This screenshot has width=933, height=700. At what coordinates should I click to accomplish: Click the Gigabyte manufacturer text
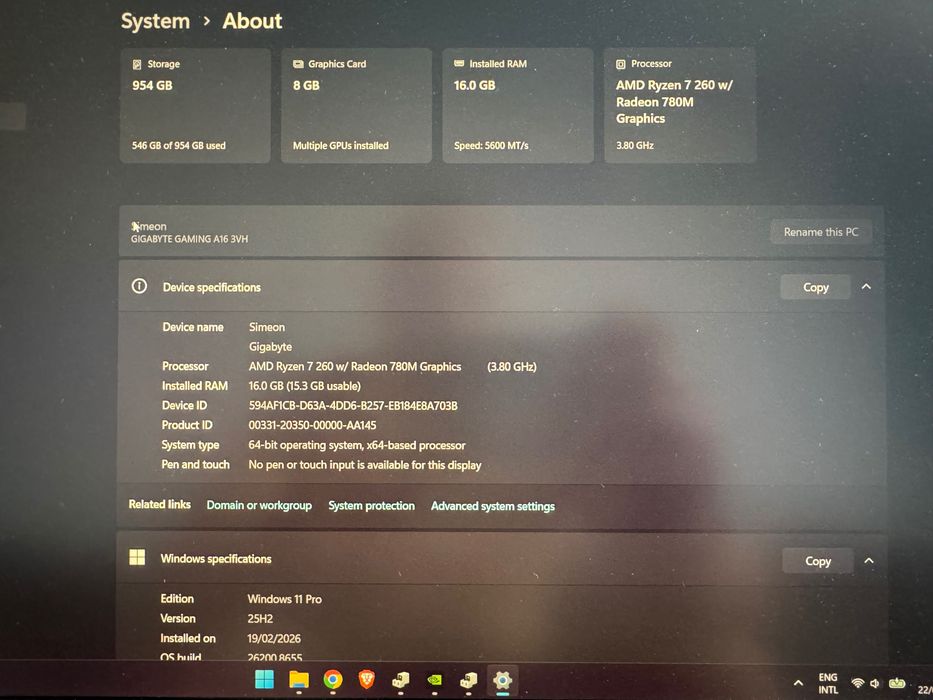270,346
